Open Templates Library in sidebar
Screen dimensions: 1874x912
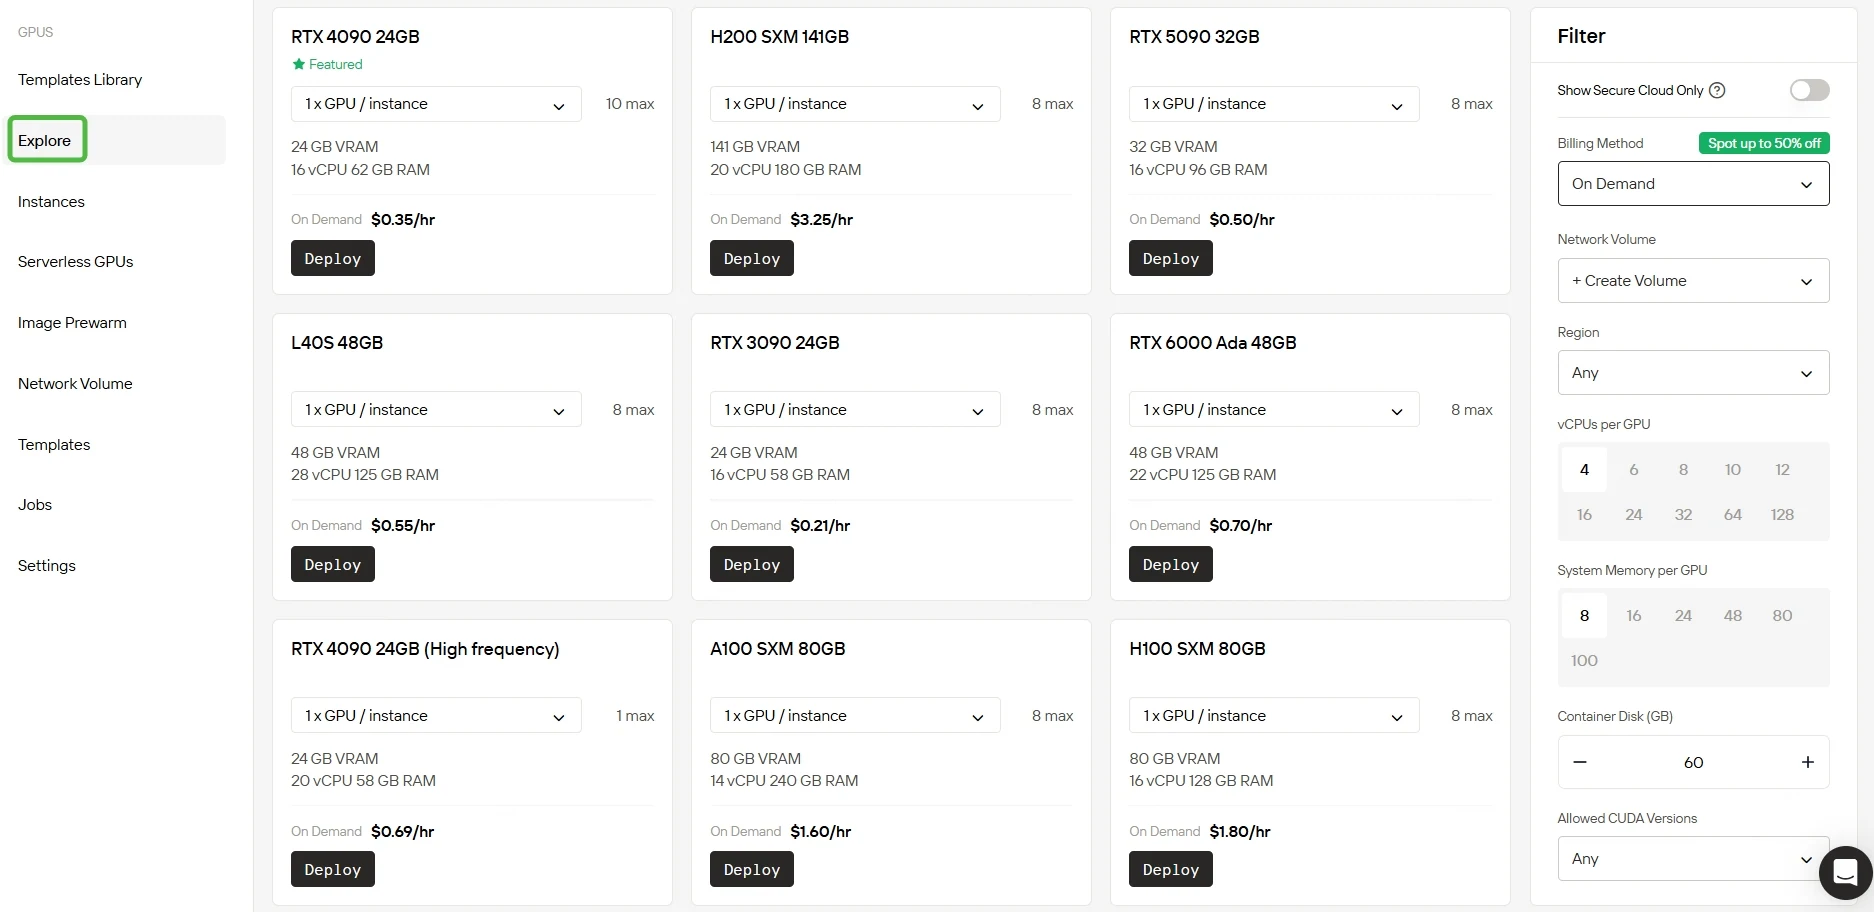[80, 80]
